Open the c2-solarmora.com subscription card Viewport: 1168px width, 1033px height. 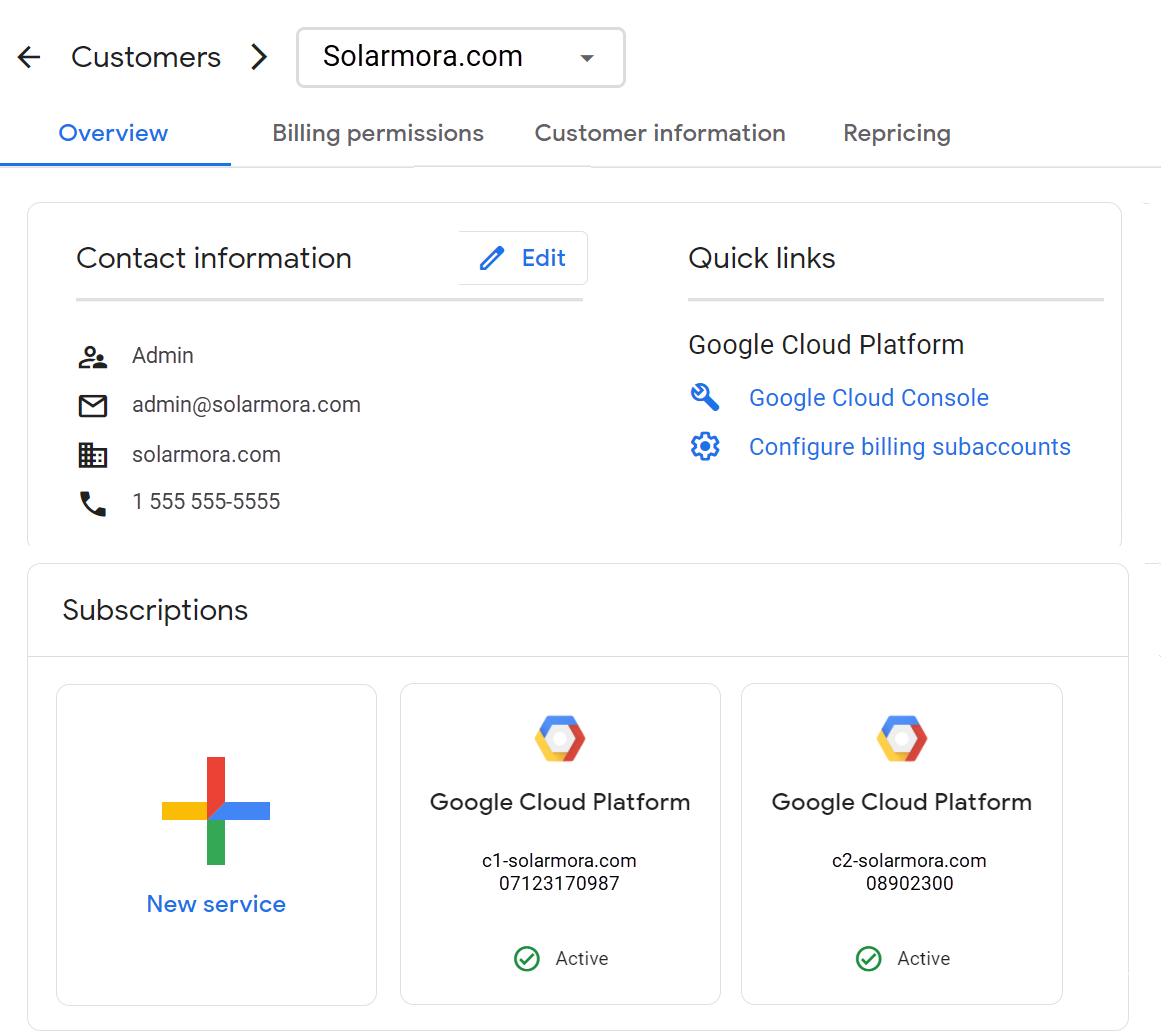(902, 844)
